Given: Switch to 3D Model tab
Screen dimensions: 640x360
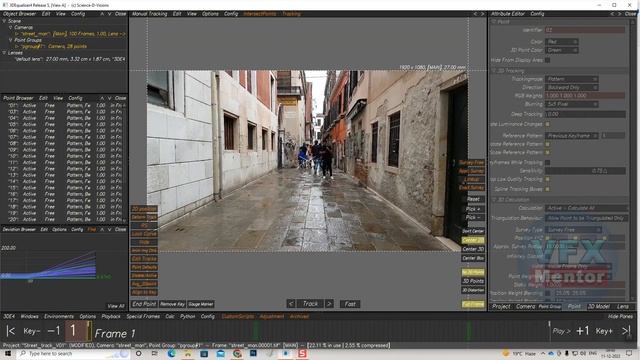Looking at the screenshot, I should [x=599, y=307].
